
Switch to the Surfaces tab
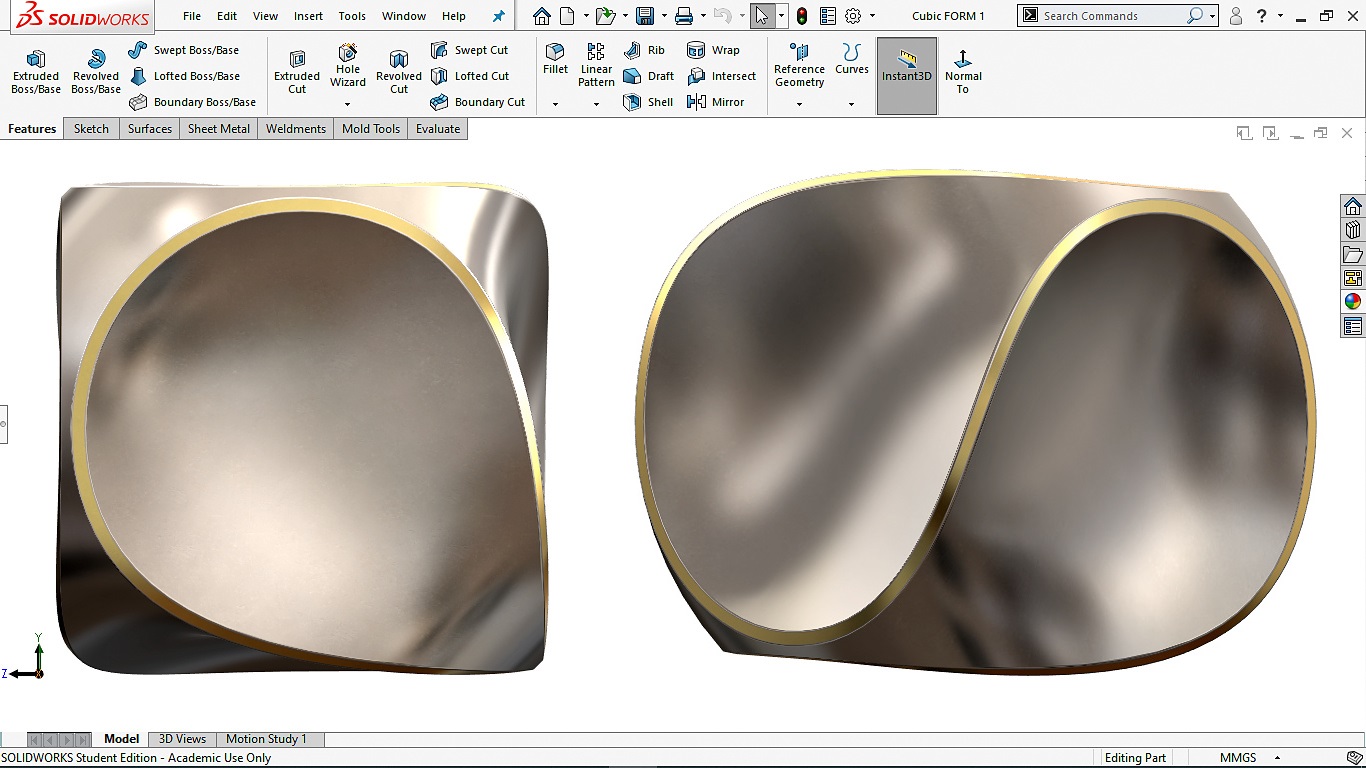pos(150,129)
